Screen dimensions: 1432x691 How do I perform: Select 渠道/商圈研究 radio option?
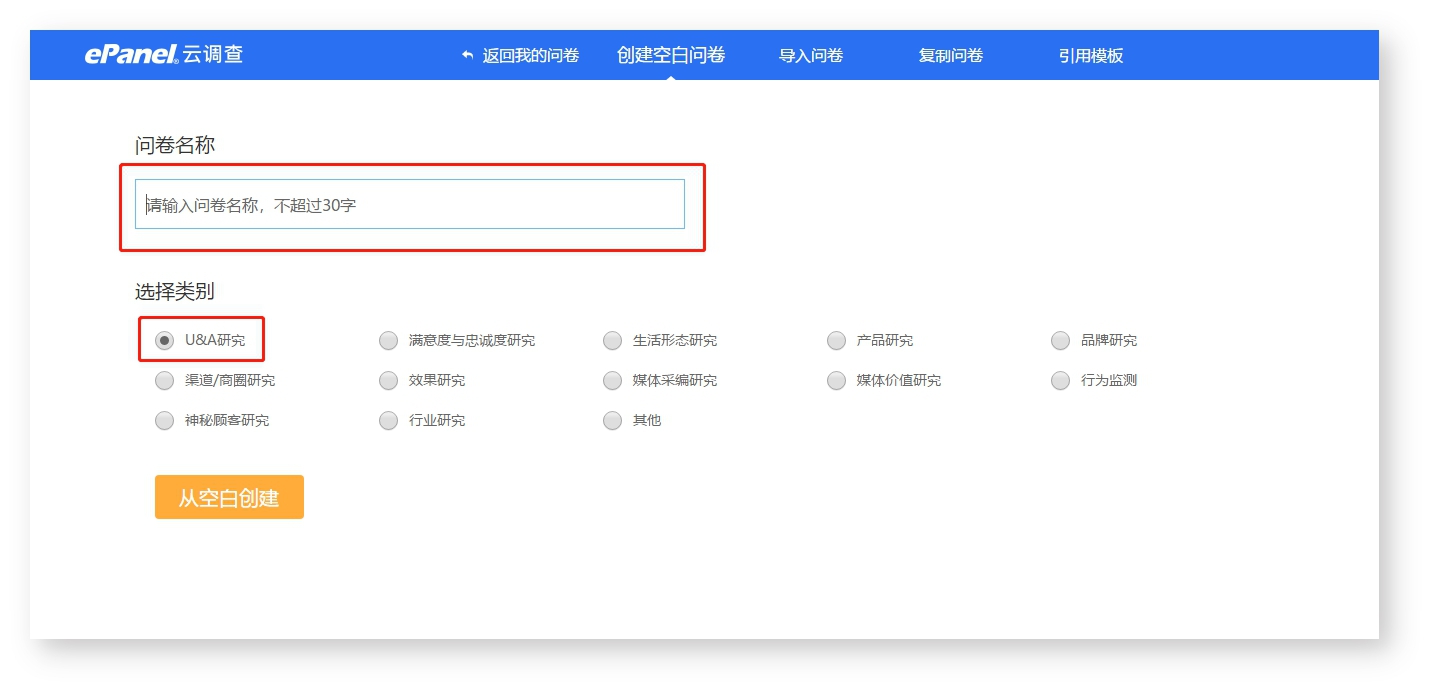point(164,381)
